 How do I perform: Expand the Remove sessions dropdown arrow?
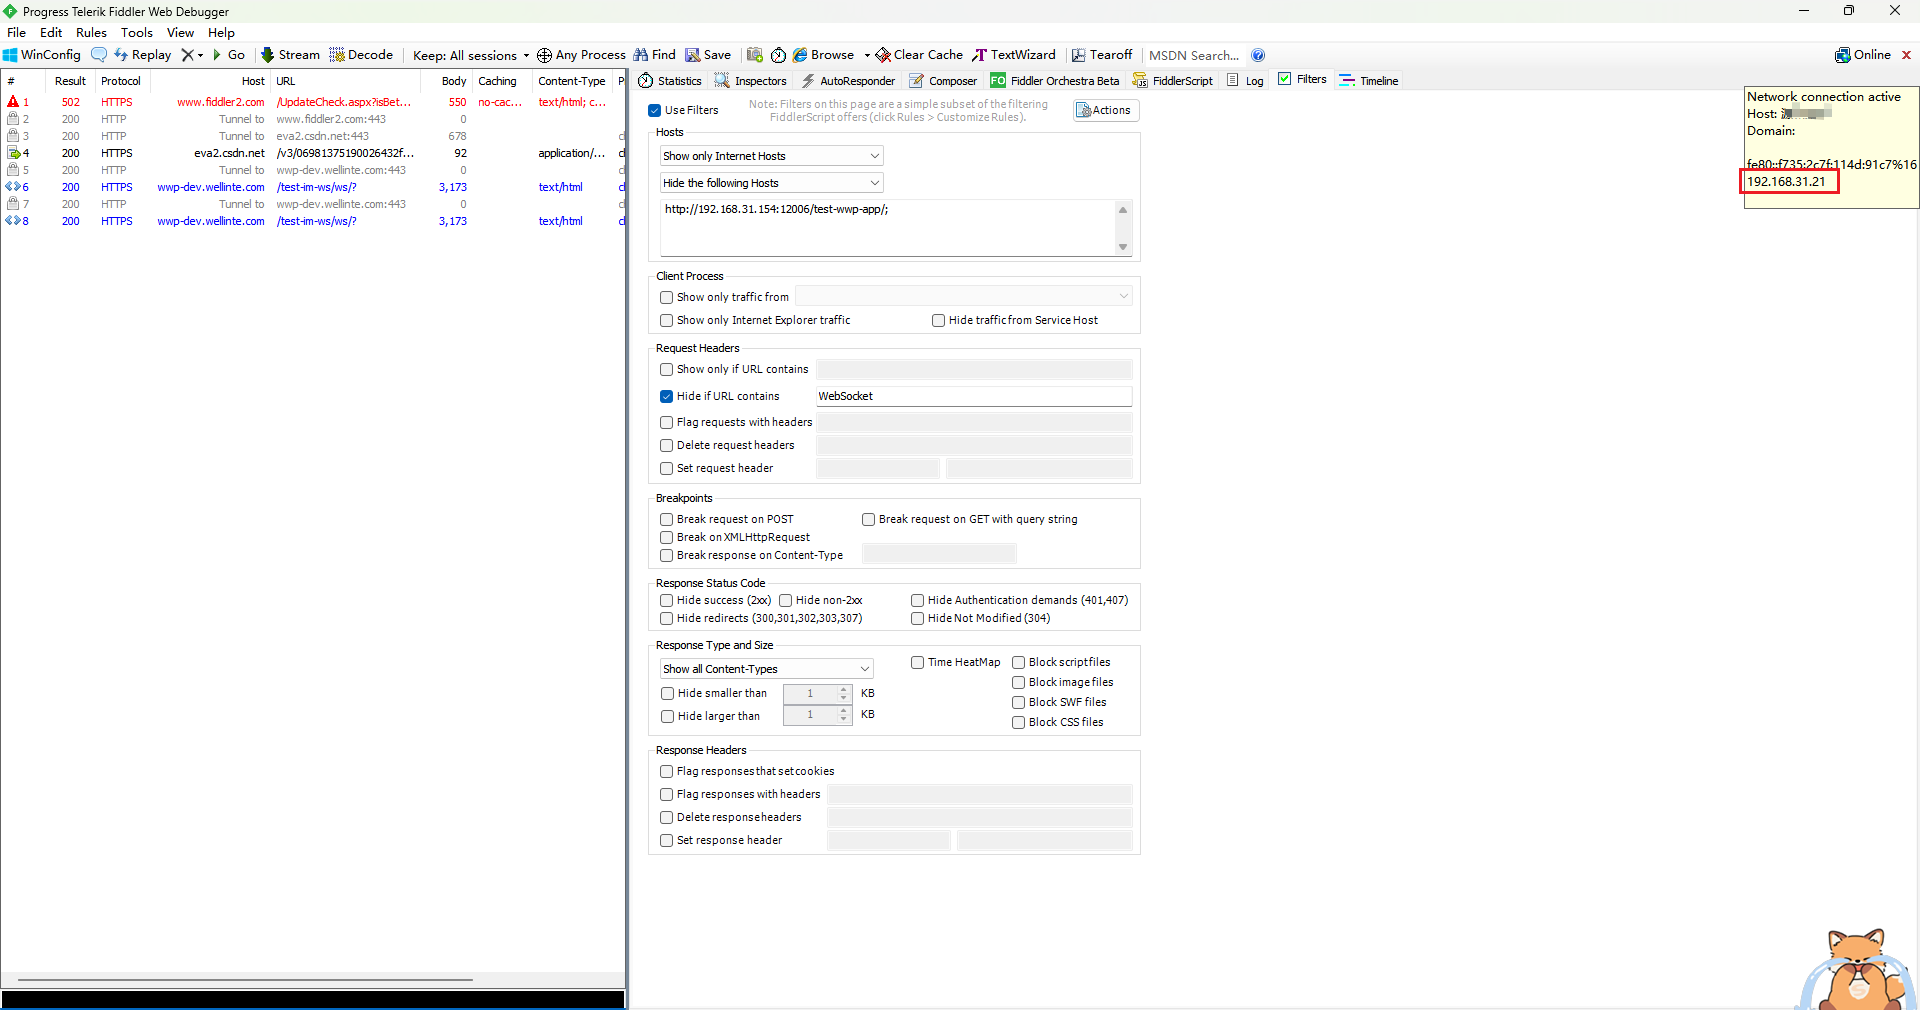tap(200, 55)
